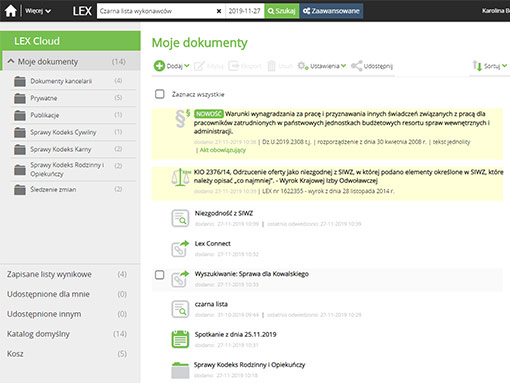Open the Więcej dropdown menu
The height and width of the screenshot is (383, 510).
click(x=38, y=11)
